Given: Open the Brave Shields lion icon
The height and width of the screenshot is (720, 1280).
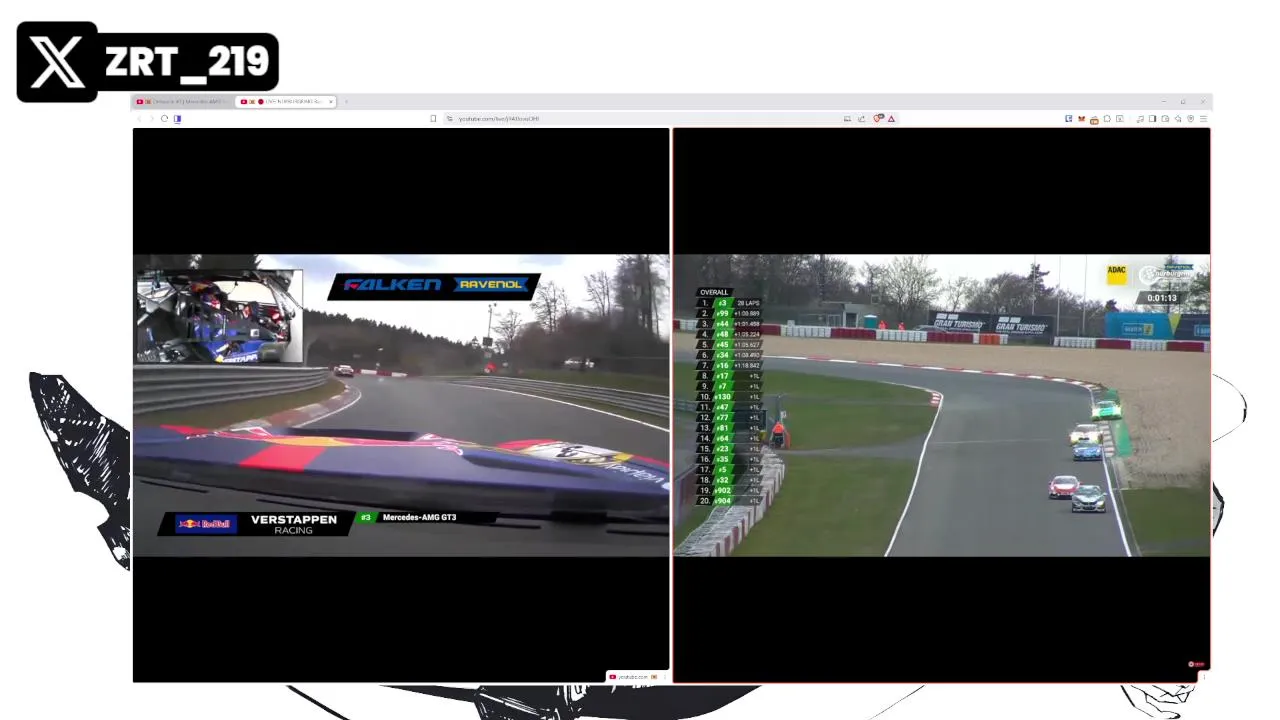Looking at the screenshot, I should point(878,119).
